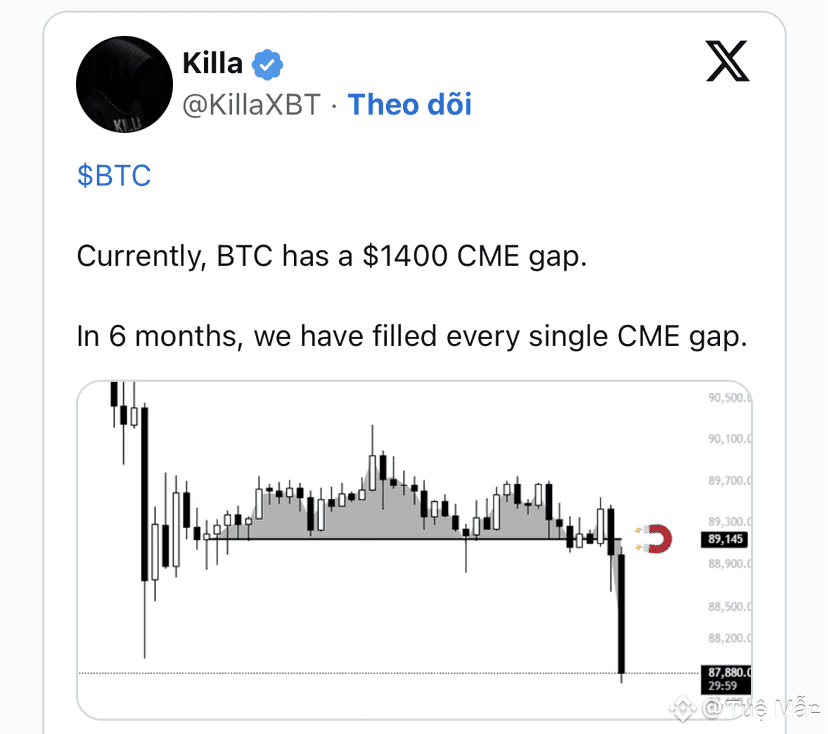This screenshot has width=828, height=734.
Task: Click the "In 6 months" tweet sentence
Action: click(x=411, y=336)
